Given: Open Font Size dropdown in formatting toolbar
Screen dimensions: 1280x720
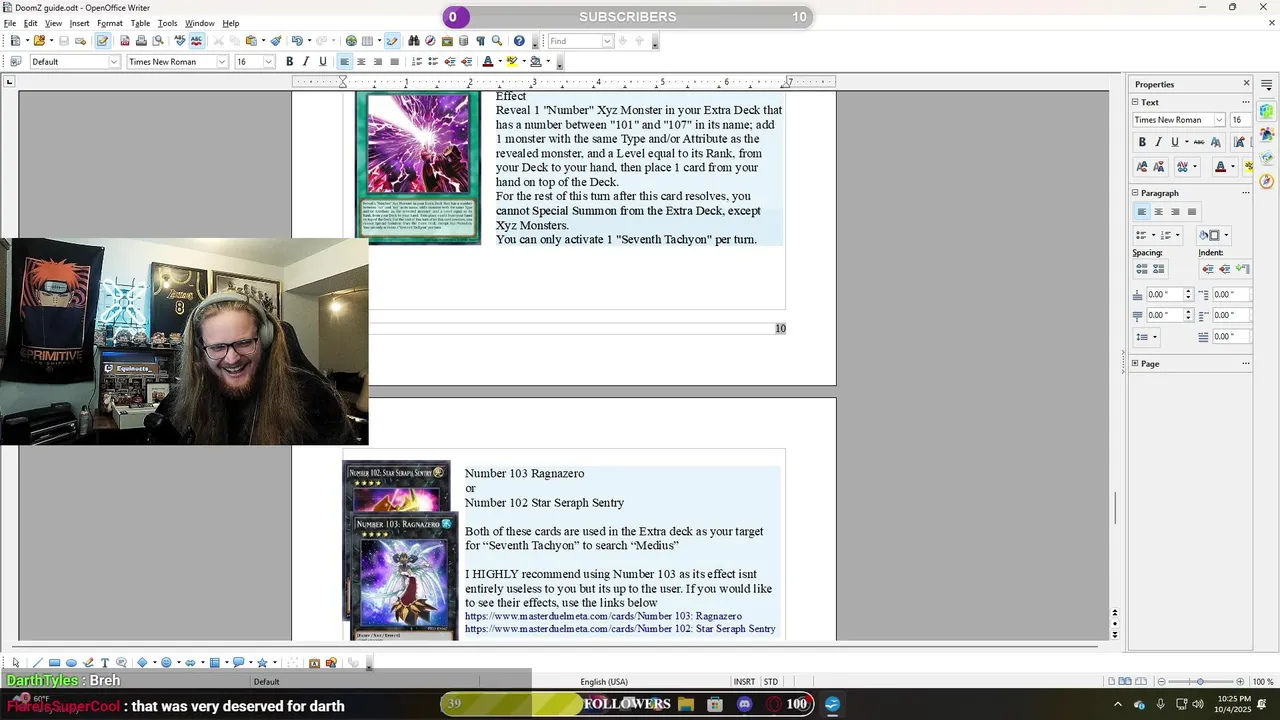Looking at the screenshot, I should tap(268, 62).
